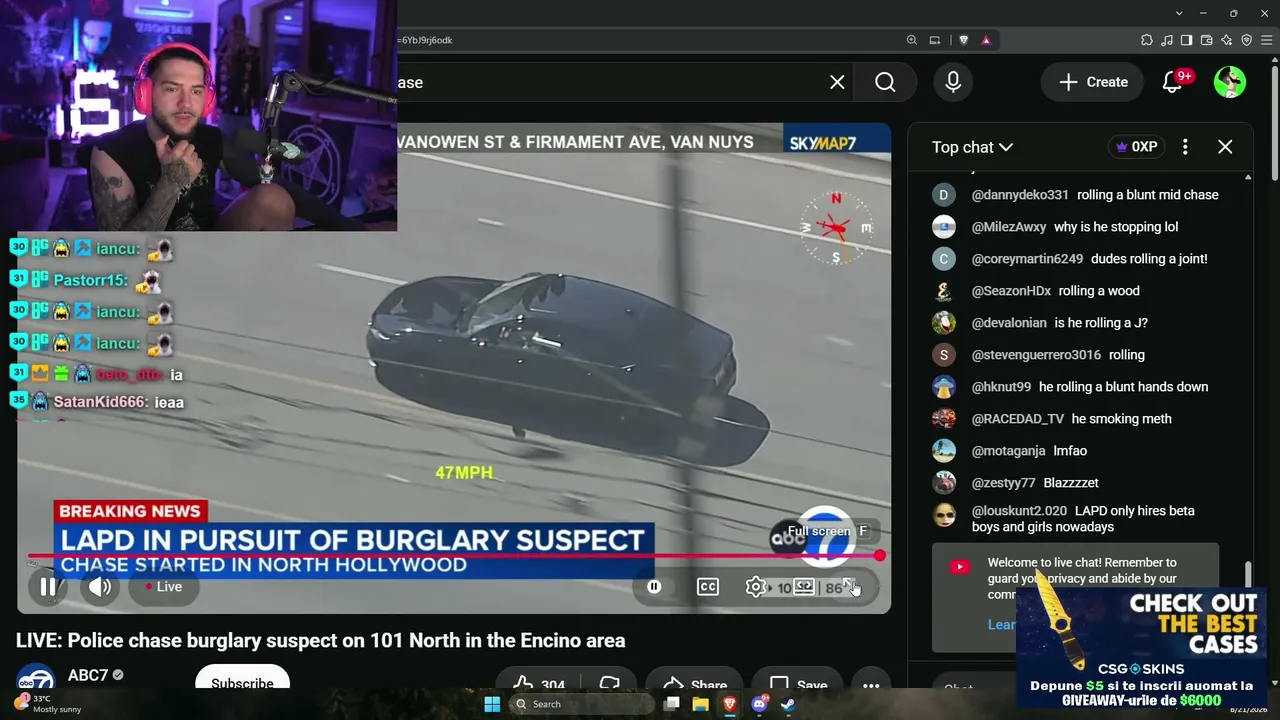Click username @dannydeko331 in chat
The width and height of the screenshot is (1280, 720).
[x=1020, y=195]
